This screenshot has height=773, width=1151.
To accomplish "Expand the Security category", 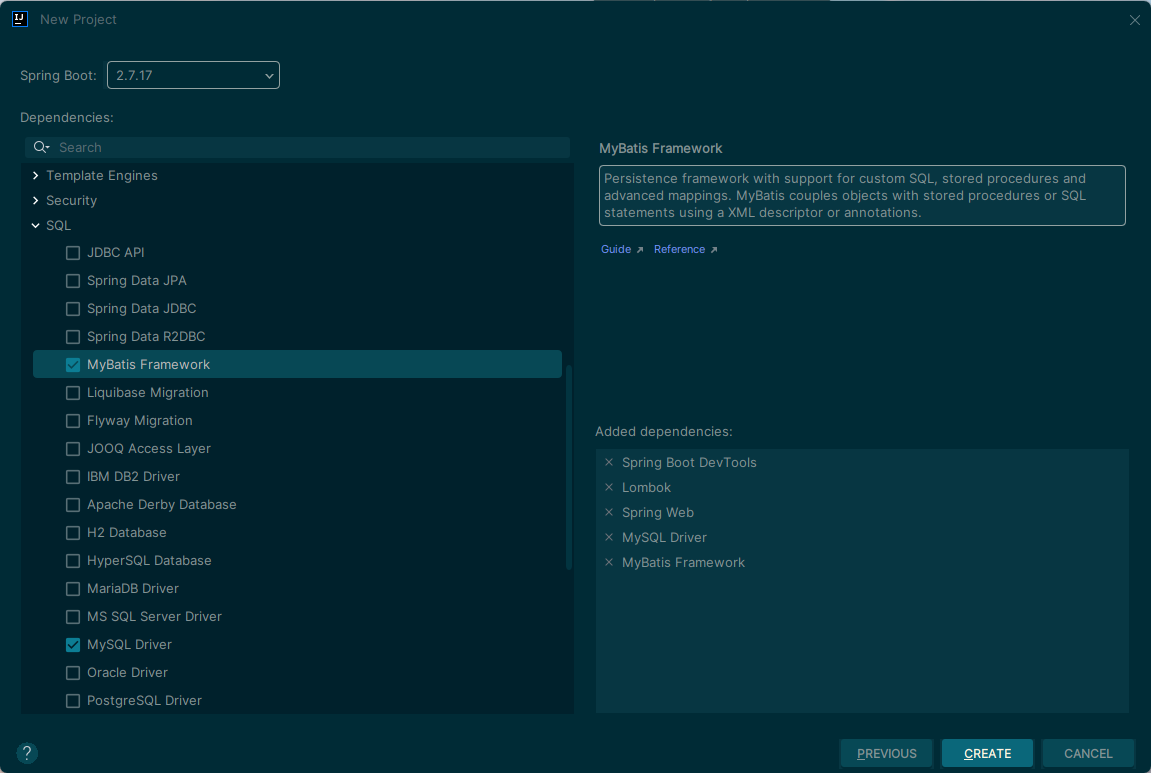I will (x=35, y=200).
